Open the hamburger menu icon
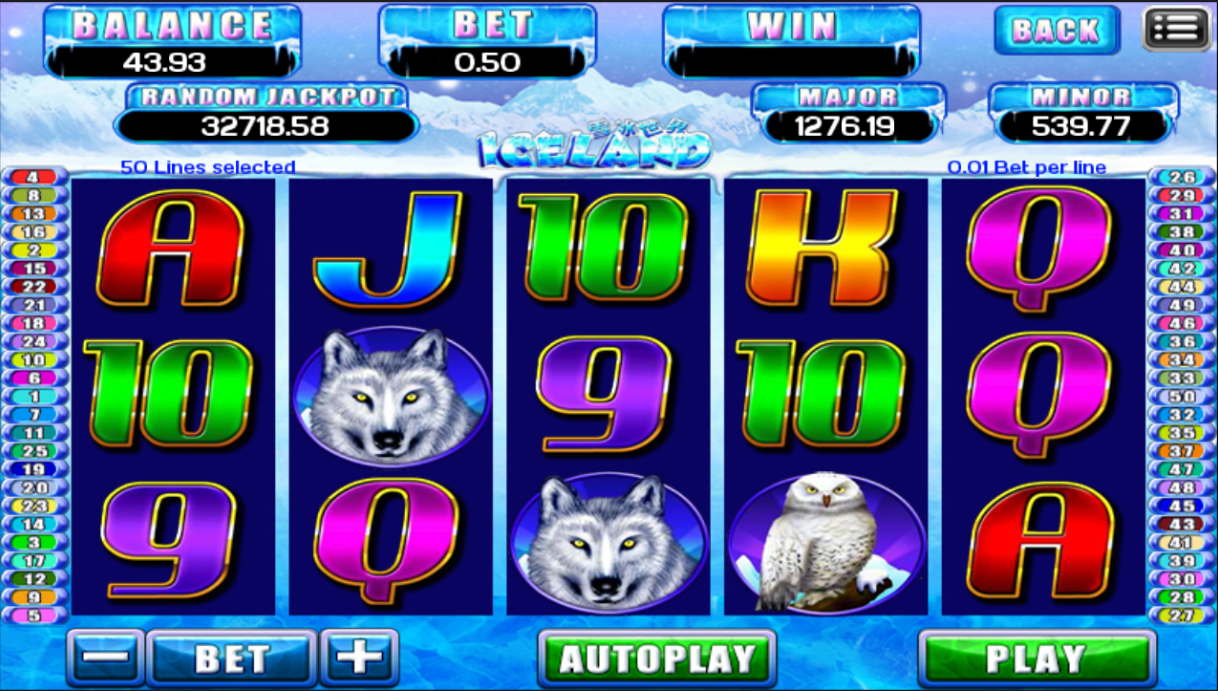1218x691 pixels. 1177,29
